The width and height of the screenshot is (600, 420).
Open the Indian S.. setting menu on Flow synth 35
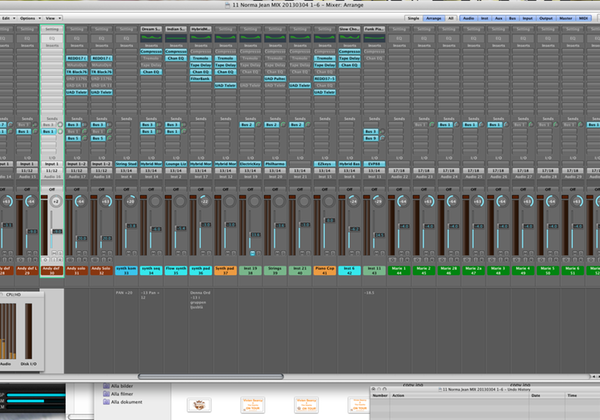click(x=176, y=29)
